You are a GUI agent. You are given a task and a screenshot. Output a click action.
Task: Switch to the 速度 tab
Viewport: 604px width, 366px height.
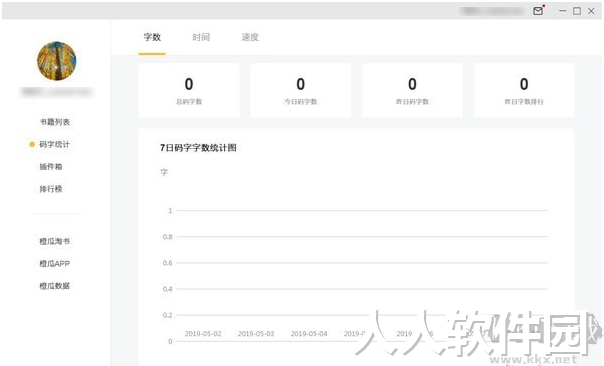point(250,37)
